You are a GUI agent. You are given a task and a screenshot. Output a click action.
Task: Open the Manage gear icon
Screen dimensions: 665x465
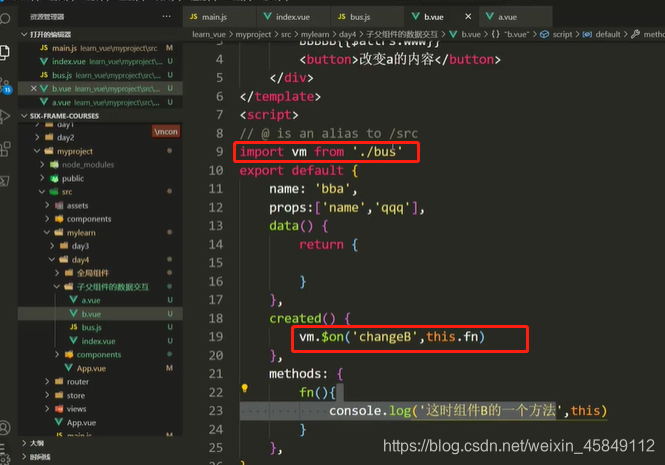point(4,457)
